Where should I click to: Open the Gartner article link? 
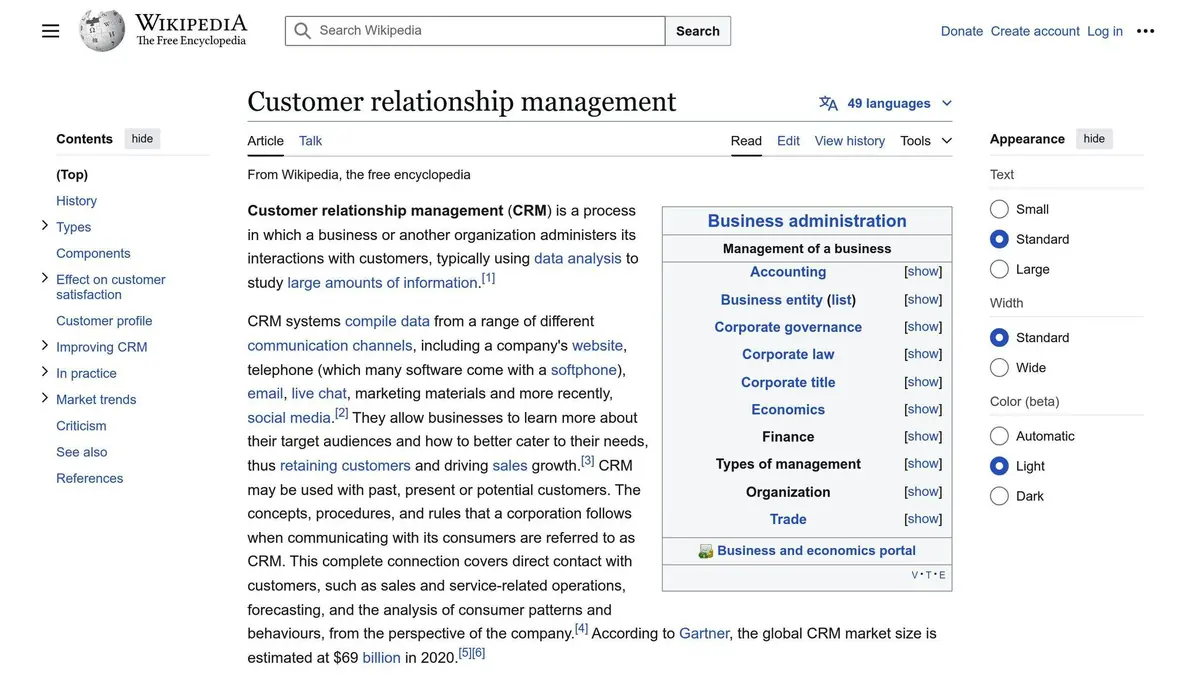pos(704,633)
